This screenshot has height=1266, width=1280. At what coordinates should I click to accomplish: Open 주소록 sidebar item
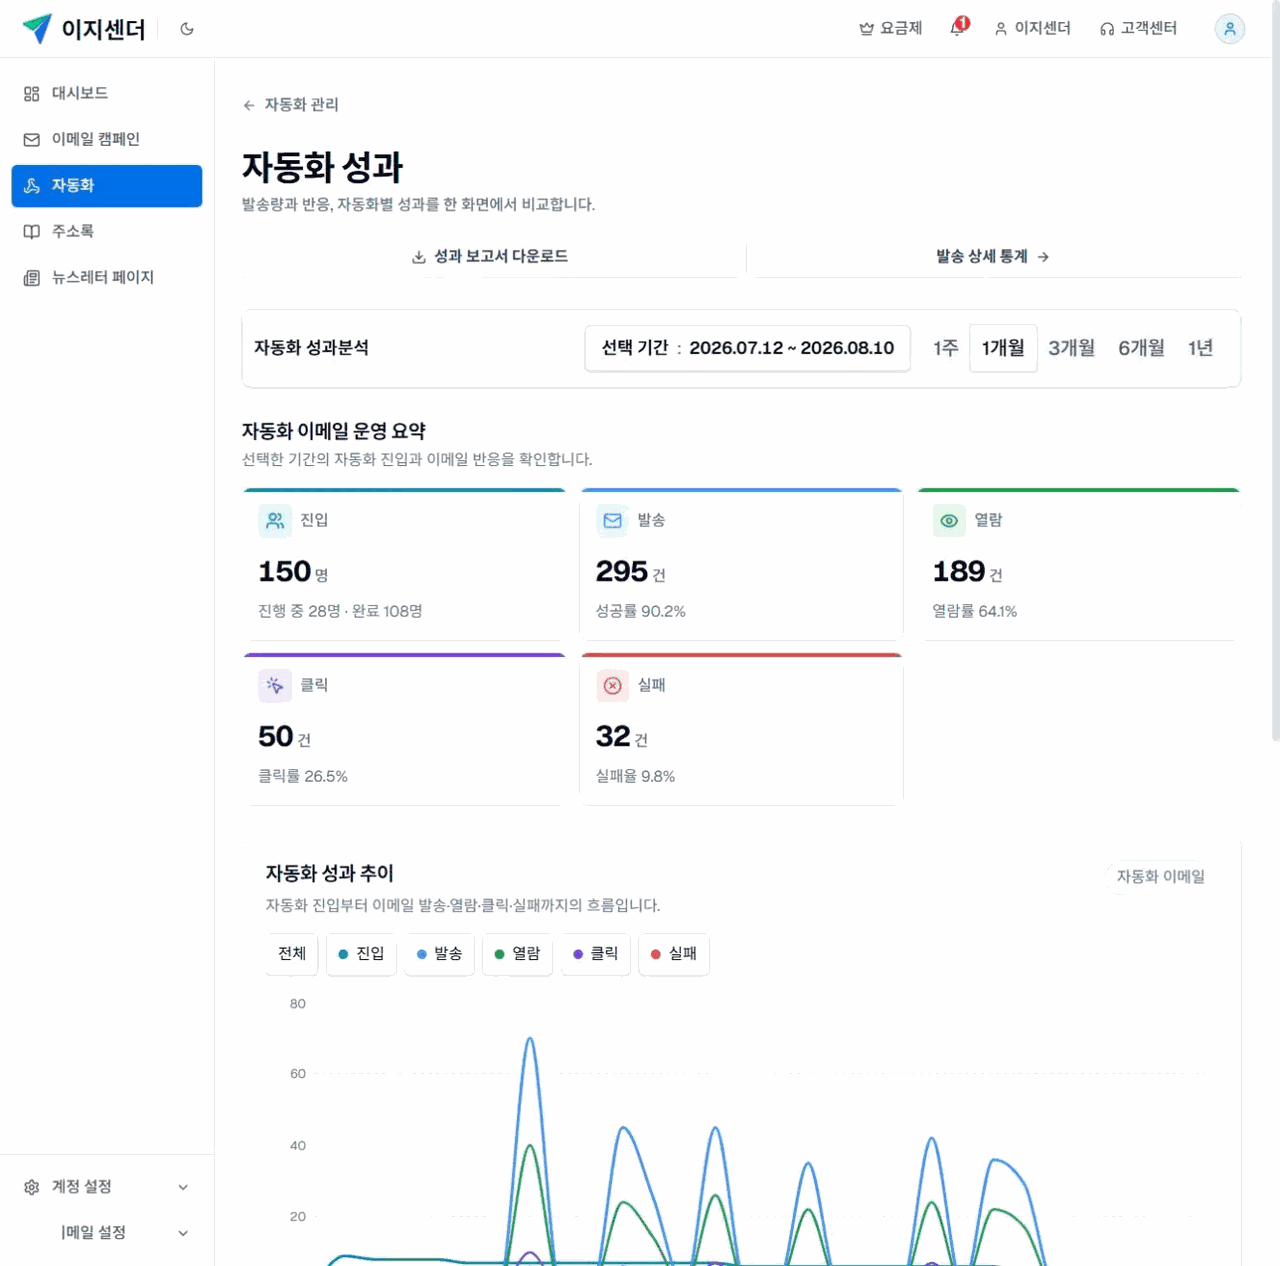click(x=107, y=231)
